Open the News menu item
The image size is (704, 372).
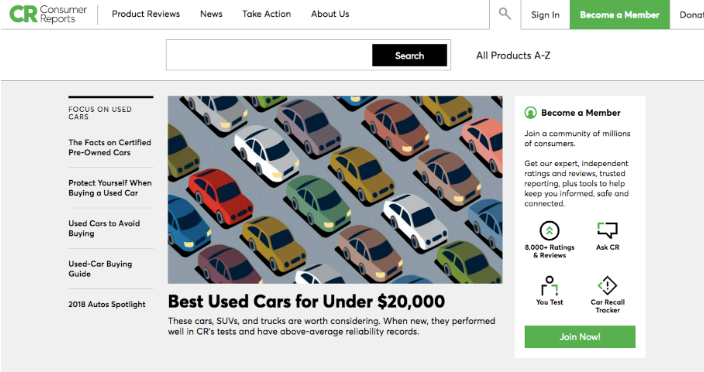click(x=211, y=14)
